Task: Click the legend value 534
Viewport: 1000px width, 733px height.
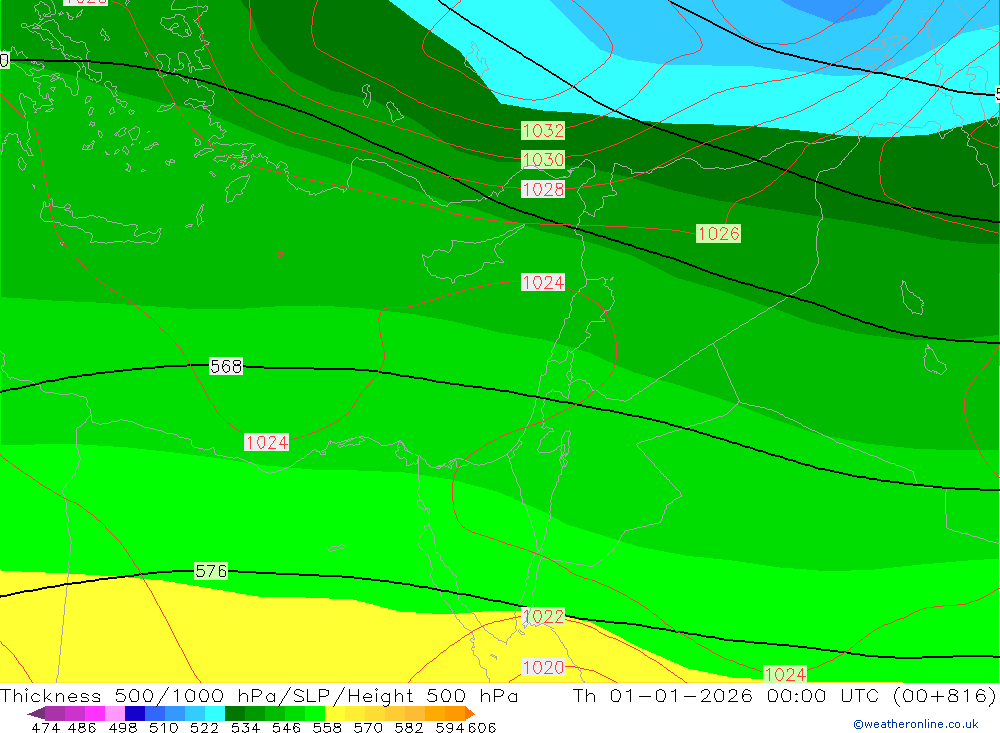Action: point(245,728)
